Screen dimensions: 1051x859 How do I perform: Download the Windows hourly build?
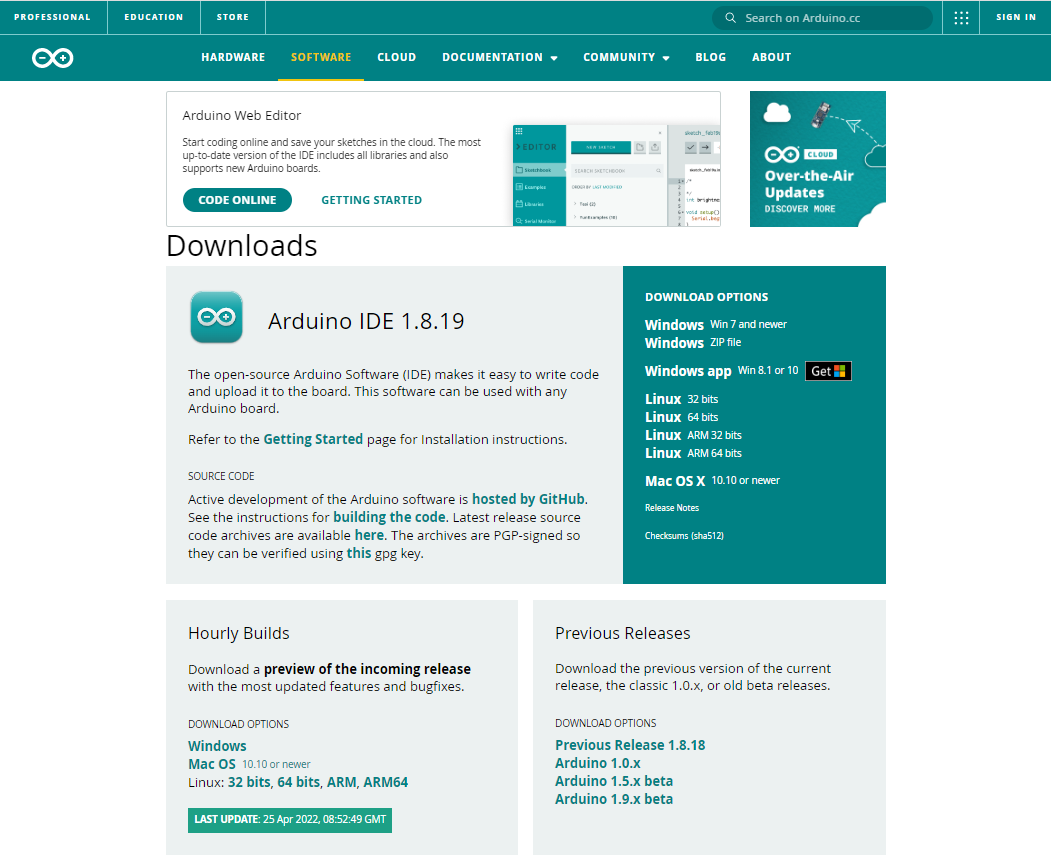click(x=217, y=746)
